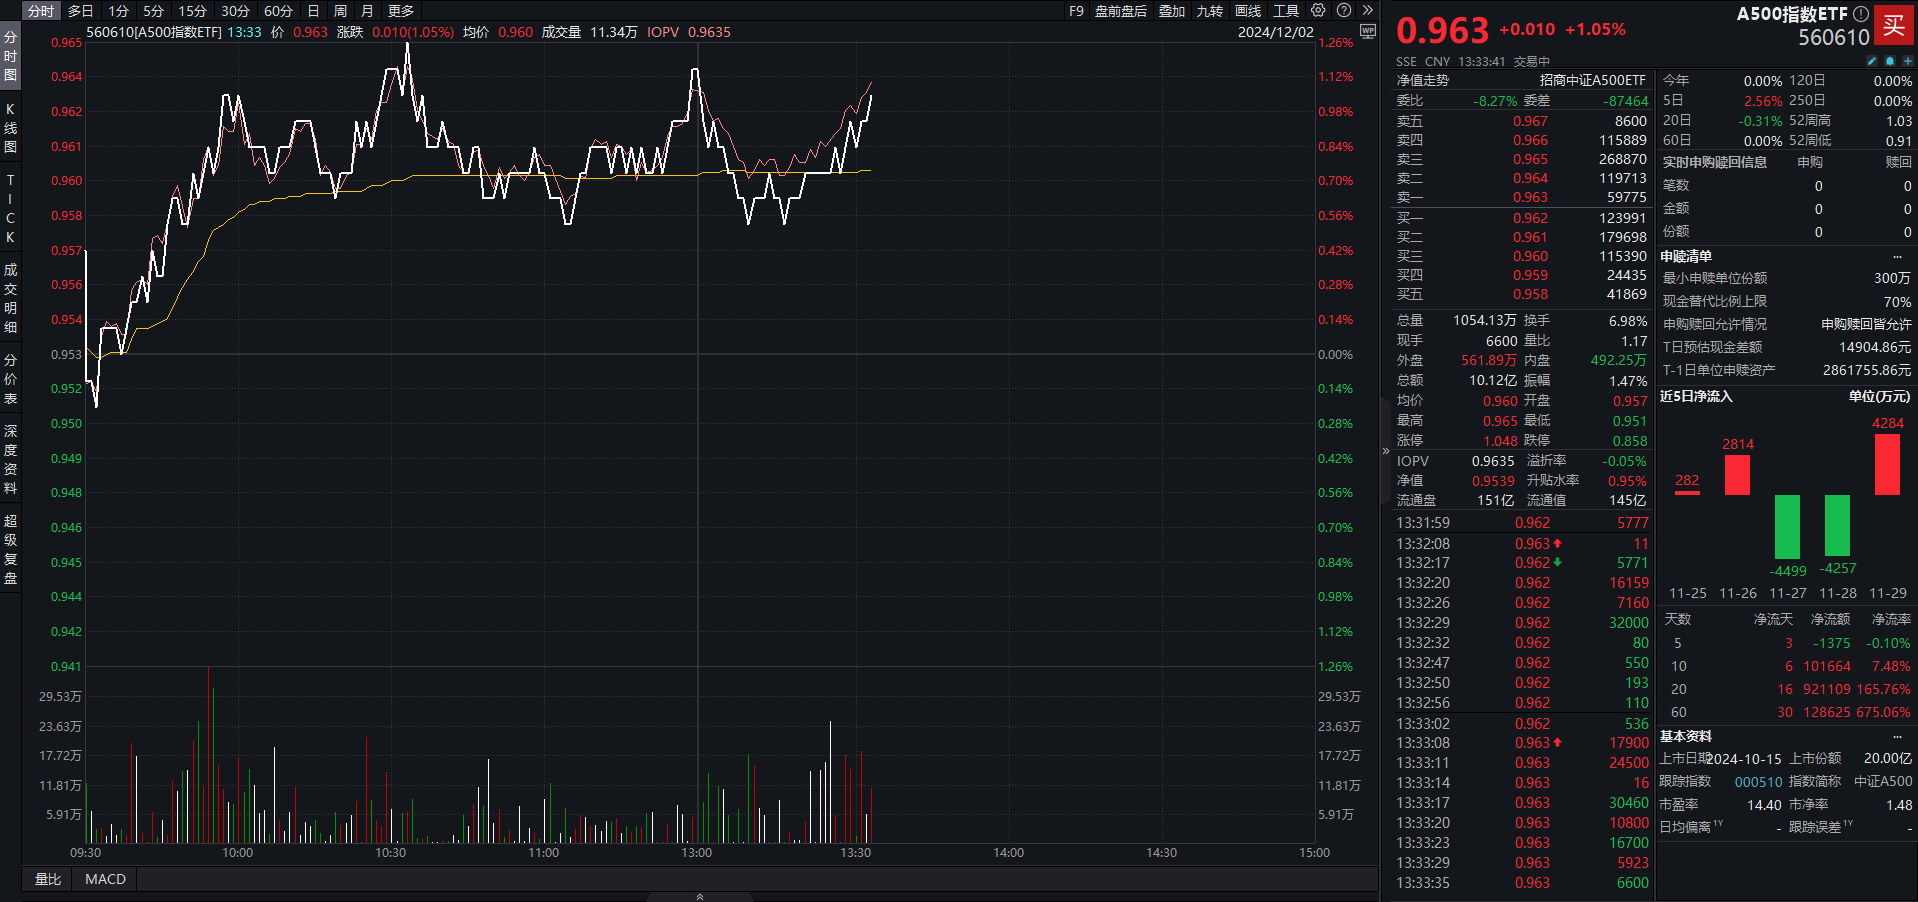Add to watchlist with plus icon
The width and height of the screenshot is (1918, 902).
pyautogui.click(x=1907, y=61)
